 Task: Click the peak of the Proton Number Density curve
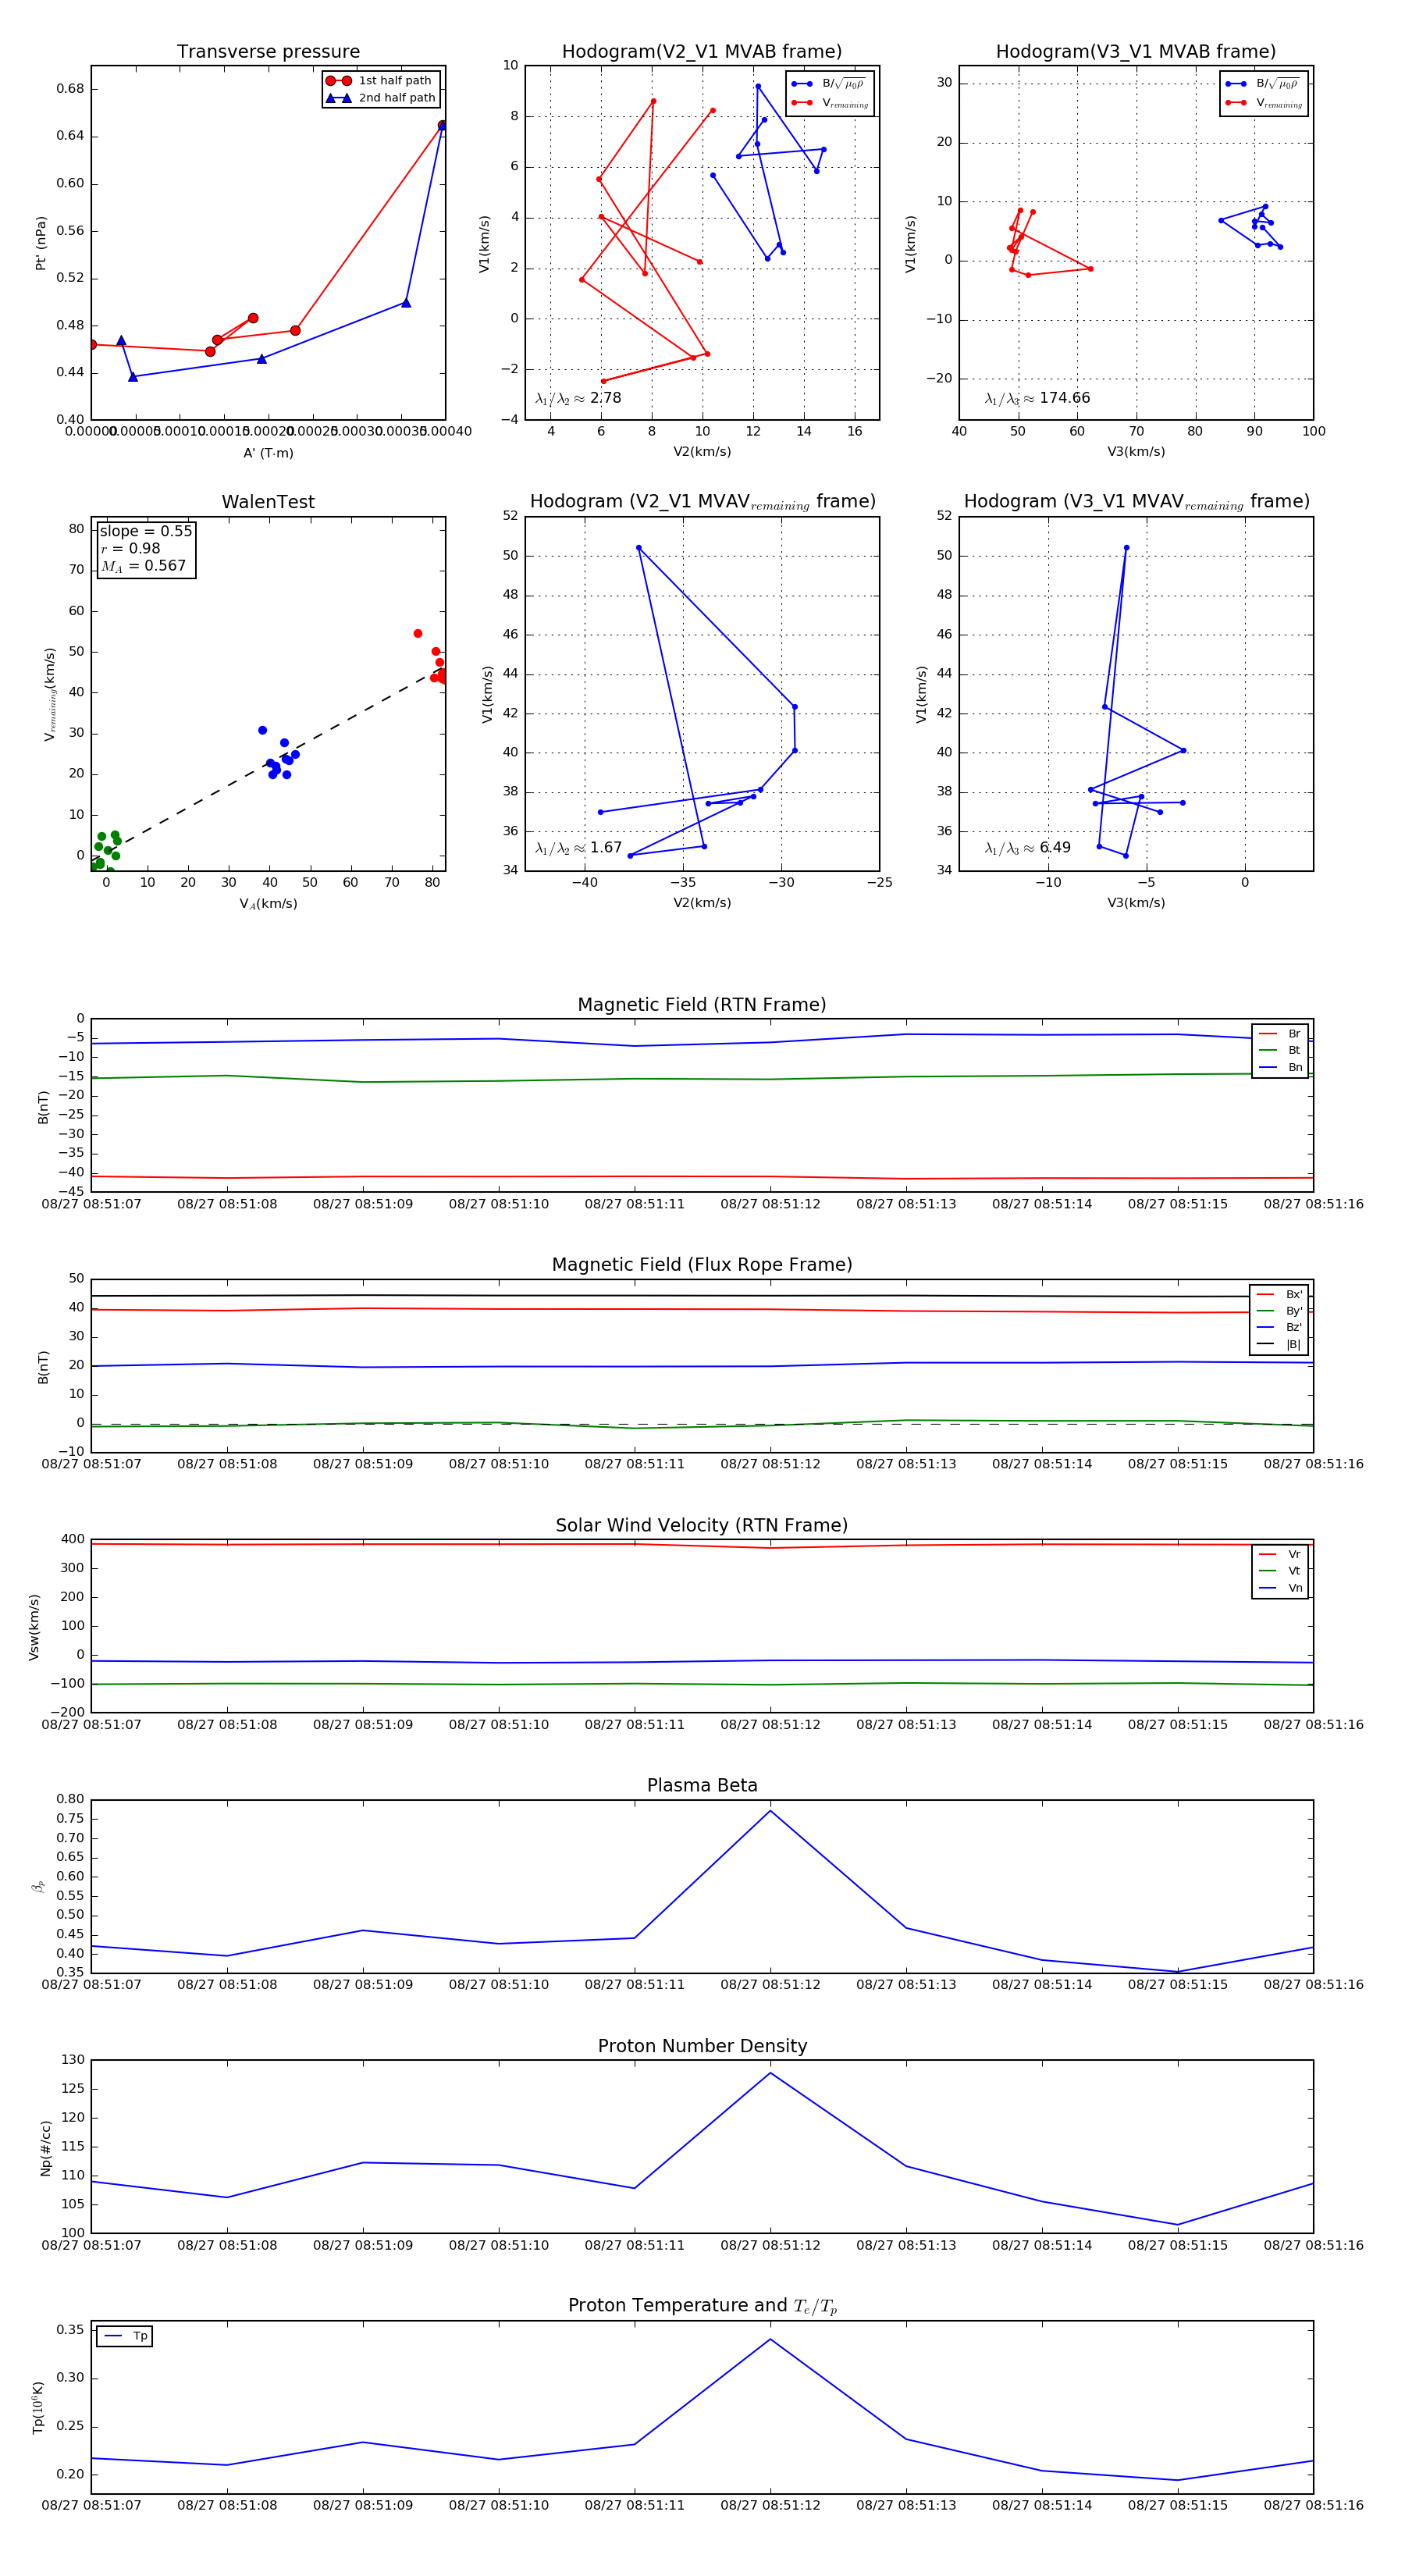point(770,2073)
